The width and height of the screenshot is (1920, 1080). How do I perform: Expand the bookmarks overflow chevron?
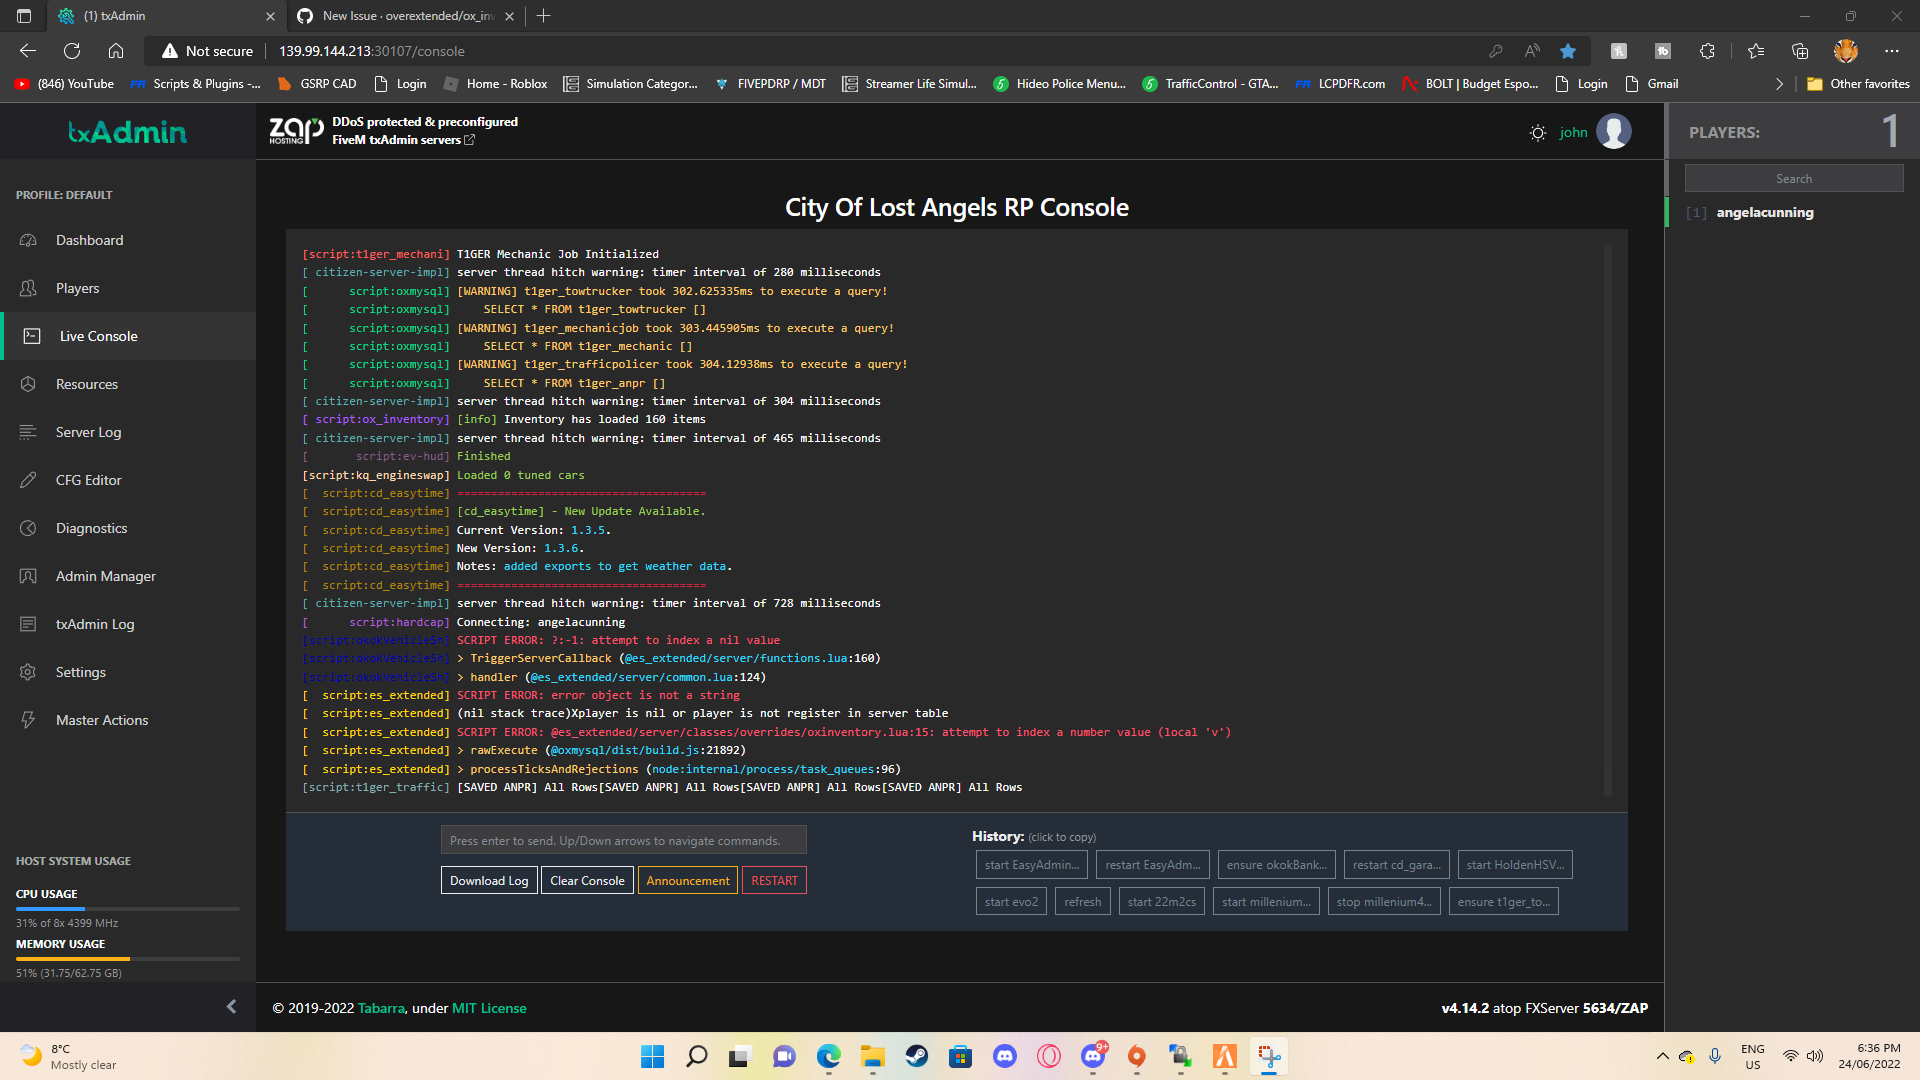tap(1779, 84)
